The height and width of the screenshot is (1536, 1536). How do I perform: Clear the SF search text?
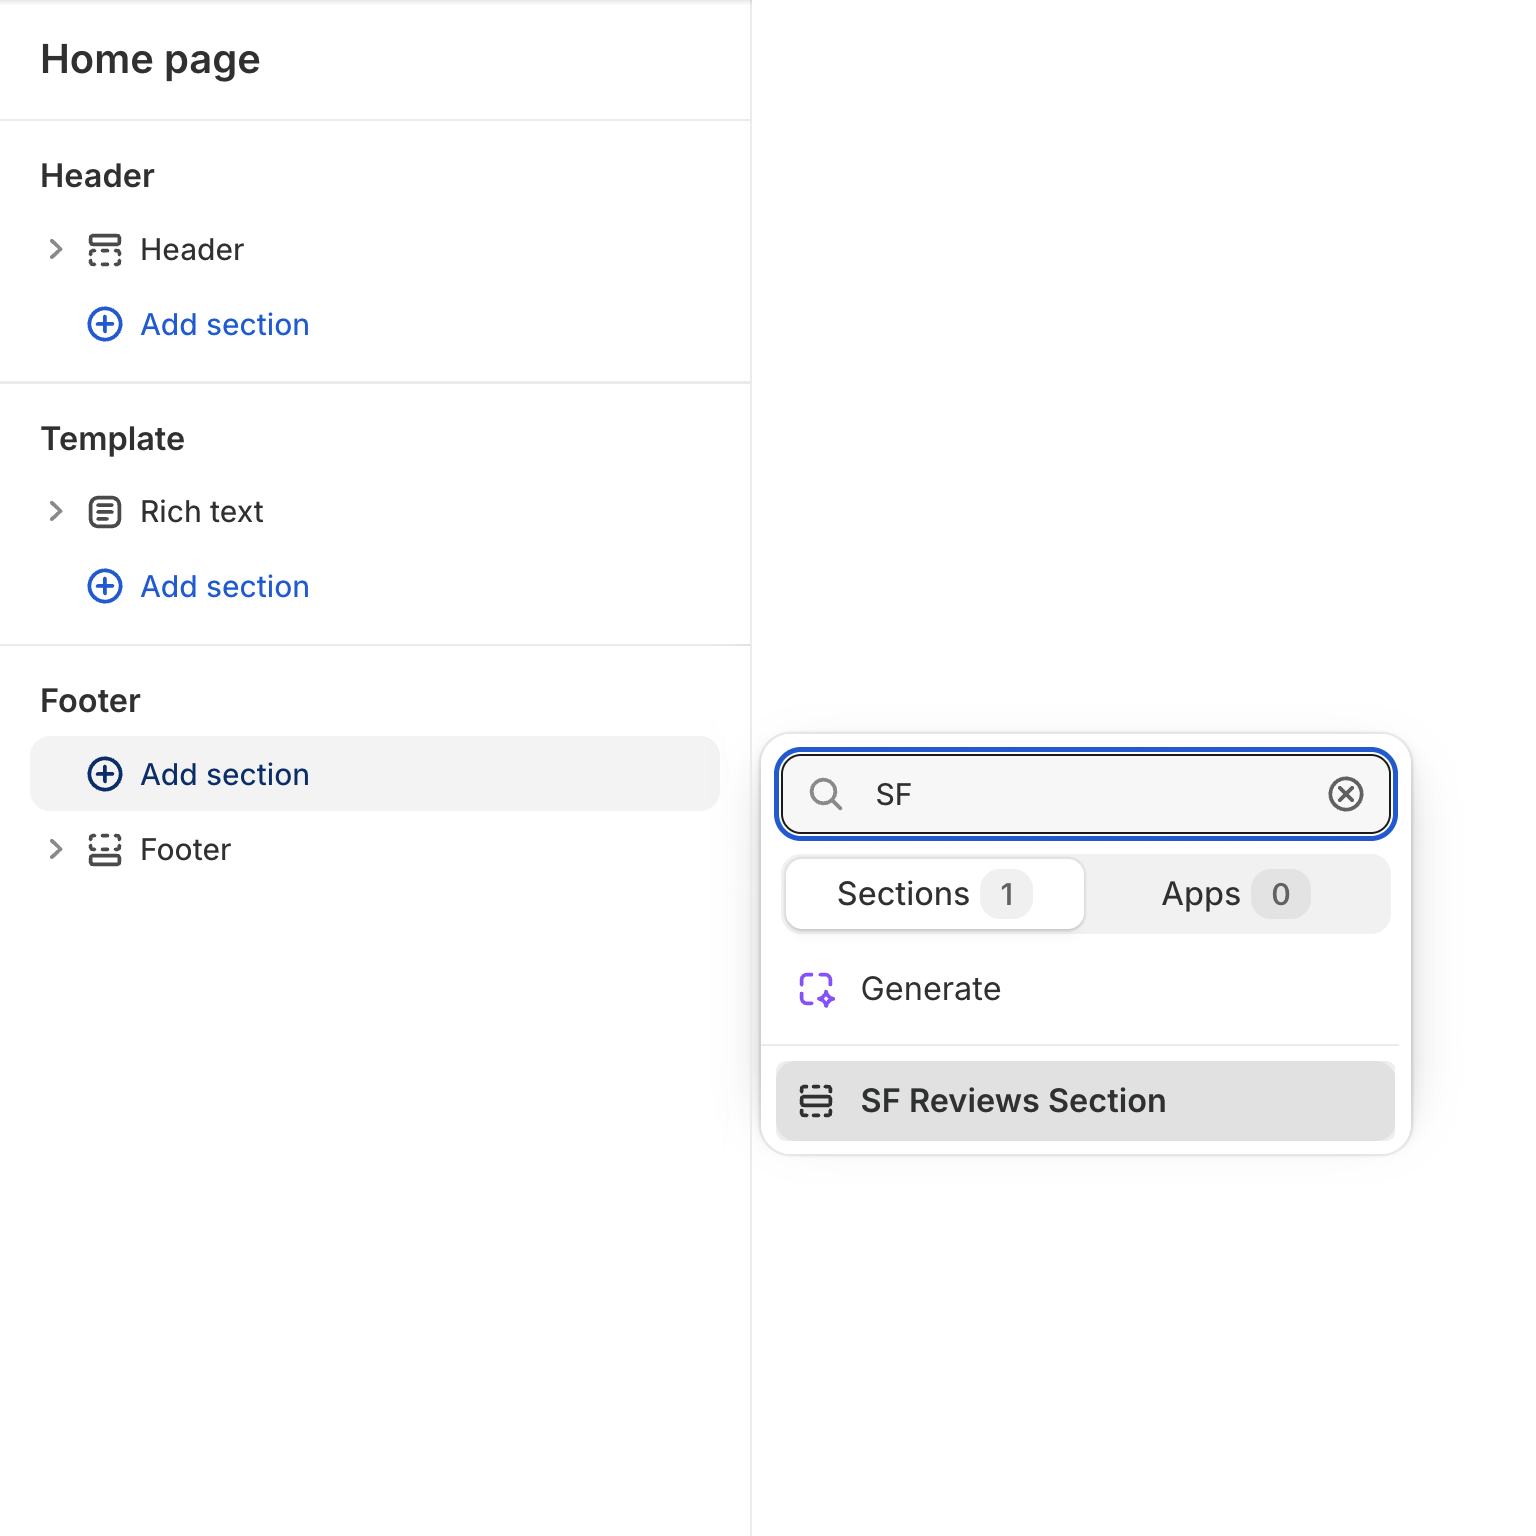tap(1345, 794)
